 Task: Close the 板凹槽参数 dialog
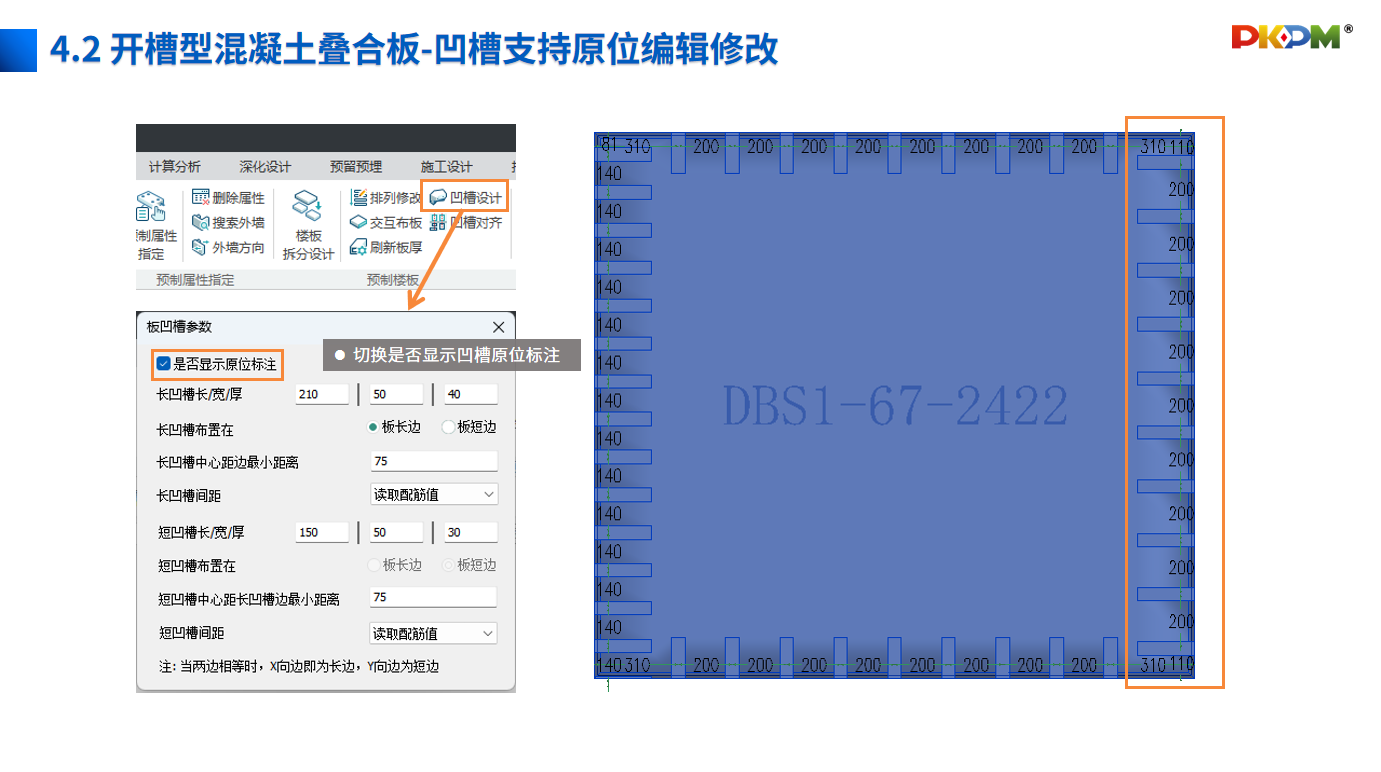click(499, 327)
